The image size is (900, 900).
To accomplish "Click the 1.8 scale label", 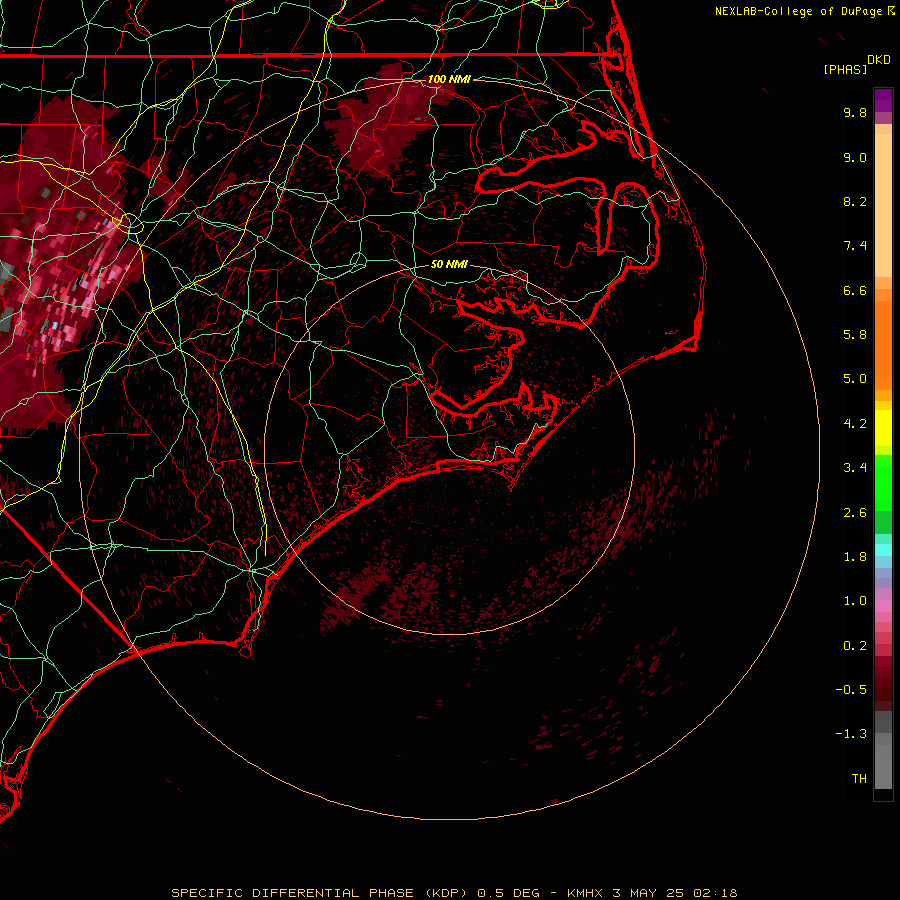I will 855,557.
